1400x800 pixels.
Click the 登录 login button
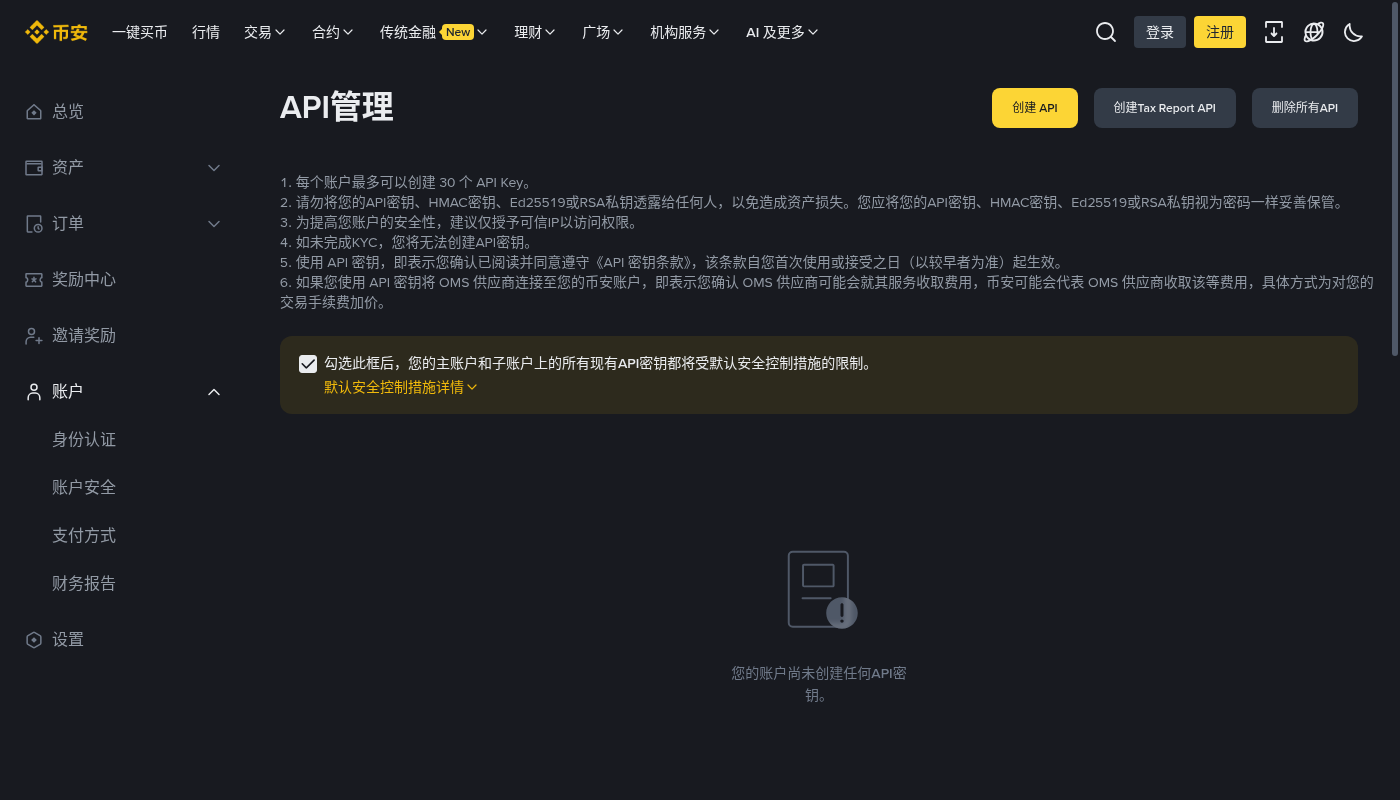pyautogui.click(x=1160, y=32)
